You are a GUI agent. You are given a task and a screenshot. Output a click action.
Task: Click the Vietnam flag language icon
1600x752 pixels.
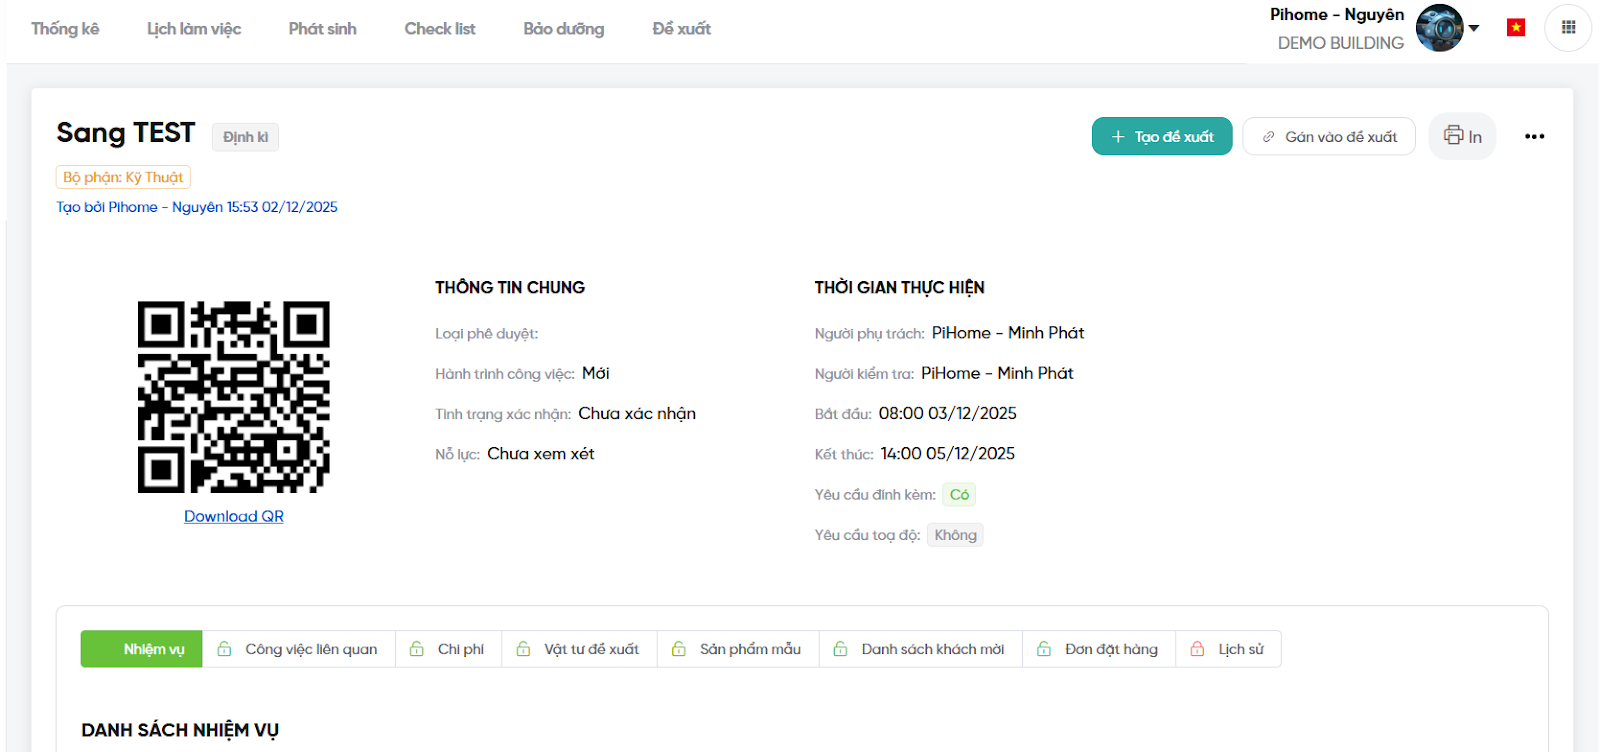click(x=1516, y=28)
